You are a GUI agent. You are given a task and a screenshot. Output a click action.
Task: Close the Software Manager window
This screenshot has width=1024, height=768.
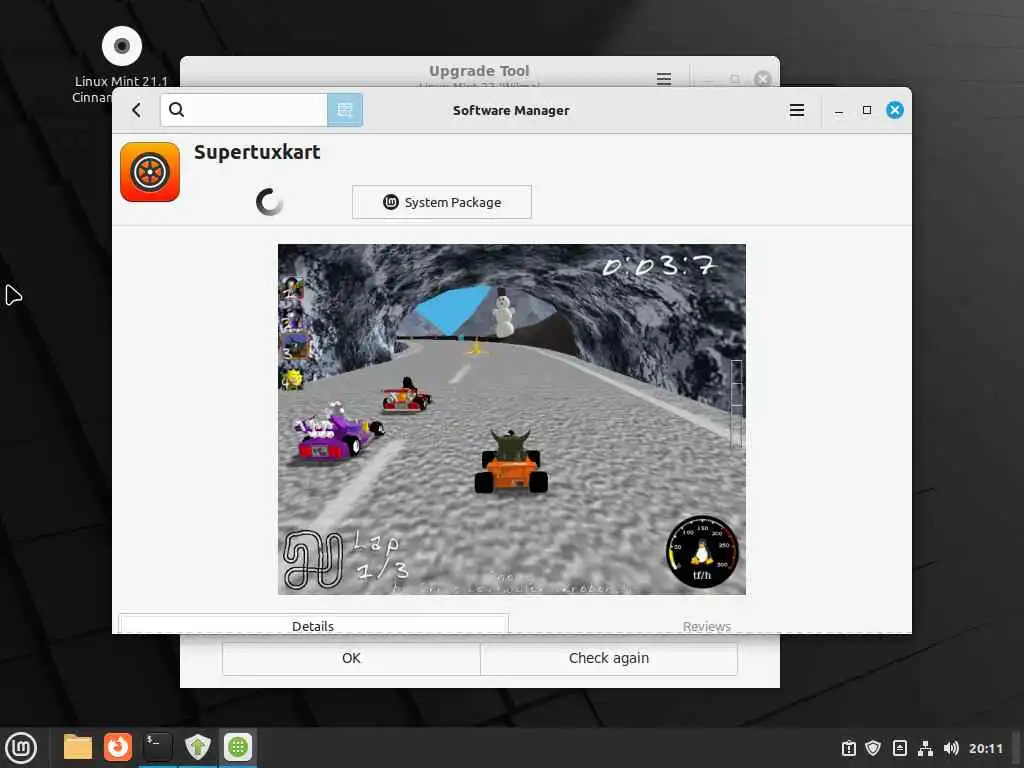895,110
